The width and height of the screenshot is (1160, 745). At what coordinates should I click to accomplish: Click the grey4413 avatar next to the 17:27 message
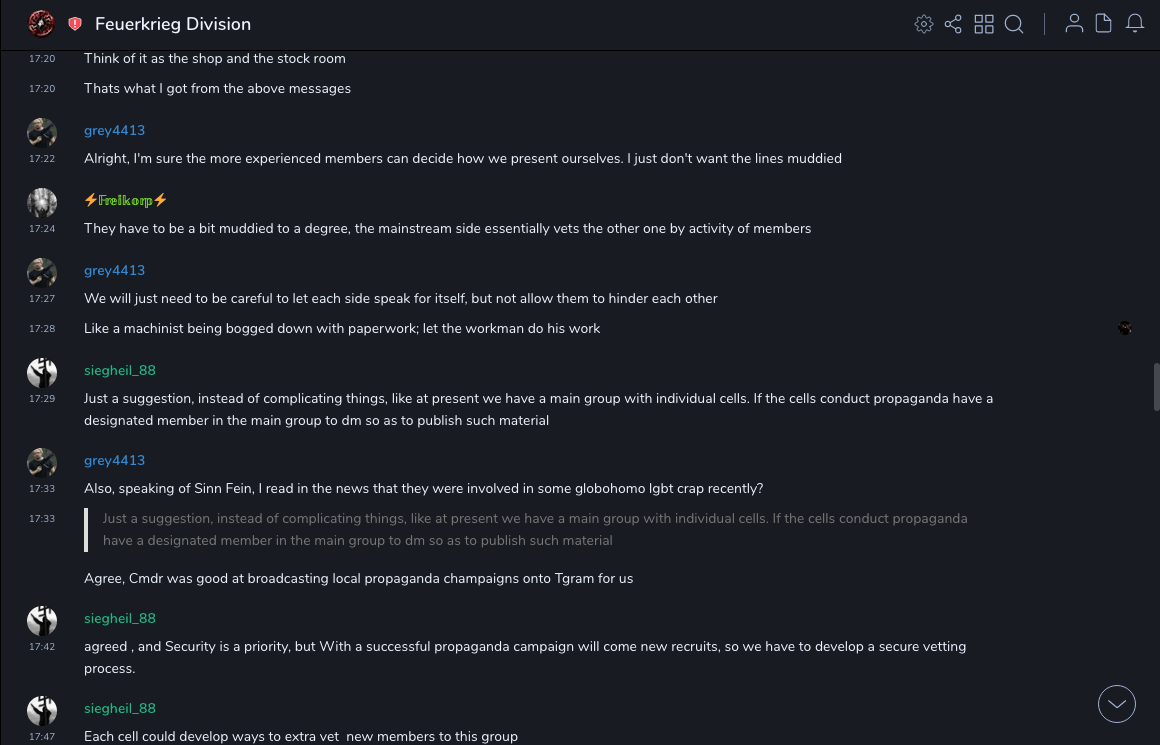pyautogui.click(x=42, y=273)
